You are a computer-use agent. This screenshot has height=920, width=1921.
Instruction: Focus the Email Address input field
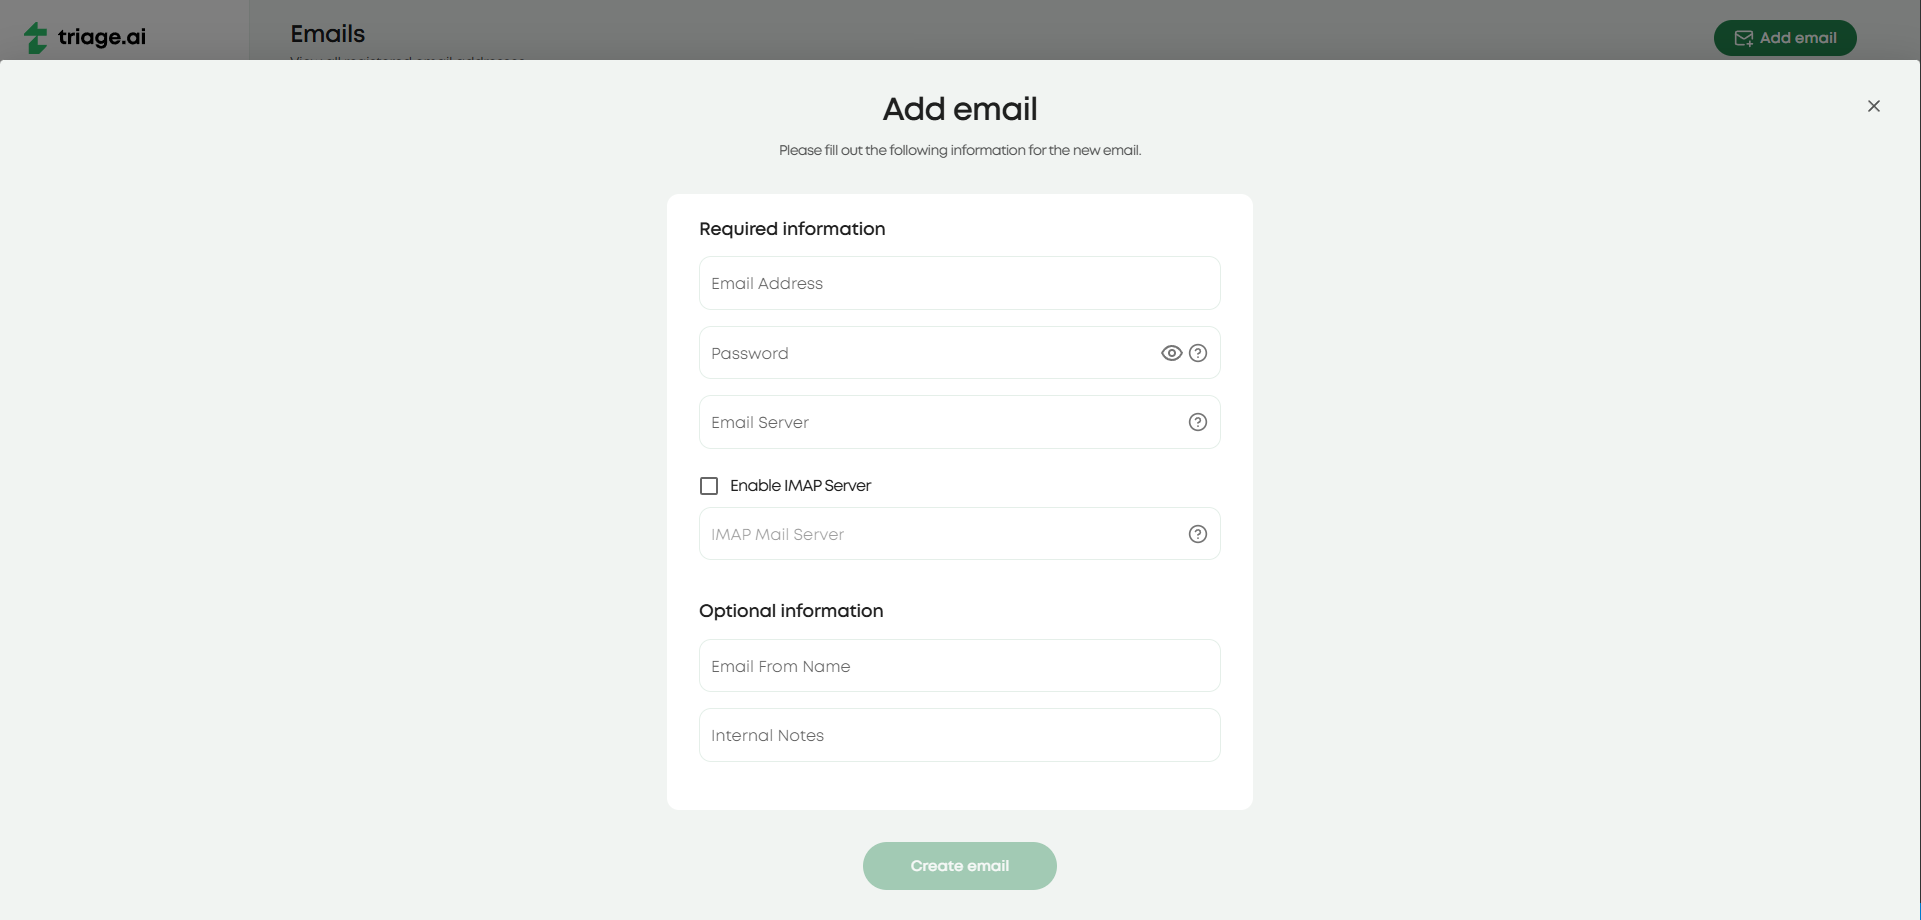[x=959, y=283]
